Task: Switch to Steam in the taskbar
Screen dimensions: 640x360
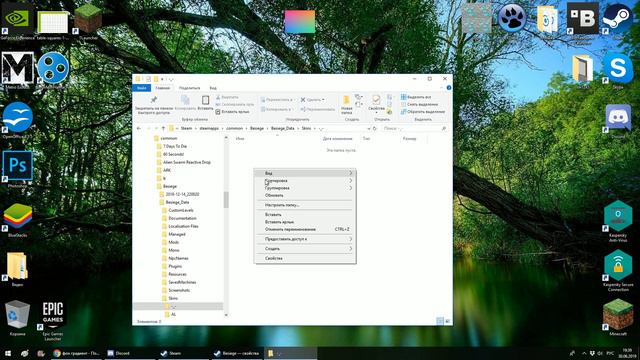Action: (x=183, y=353)
